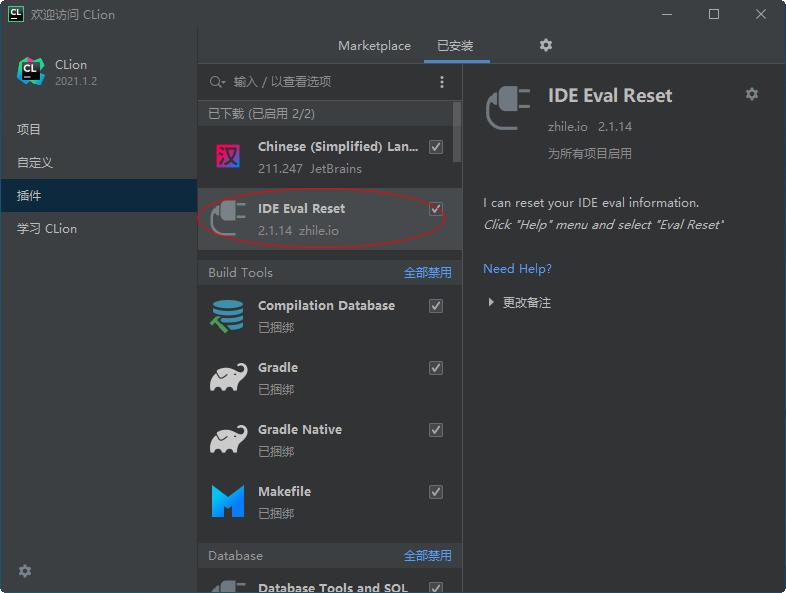The height and width of the screenshot is (593, 786).
Task: Uncheck the Gradle Native plugin checkbox
Action: pyautogui.click(x=436, y=430)
